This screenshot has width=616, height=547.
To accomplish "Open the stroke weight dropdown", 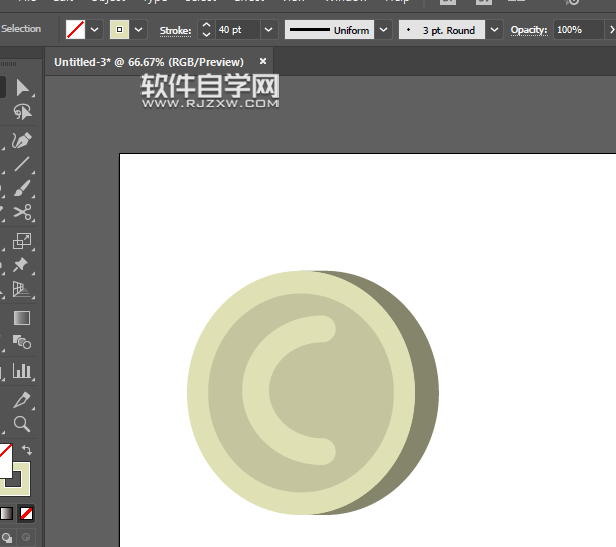I will click(x=266, y=30).
